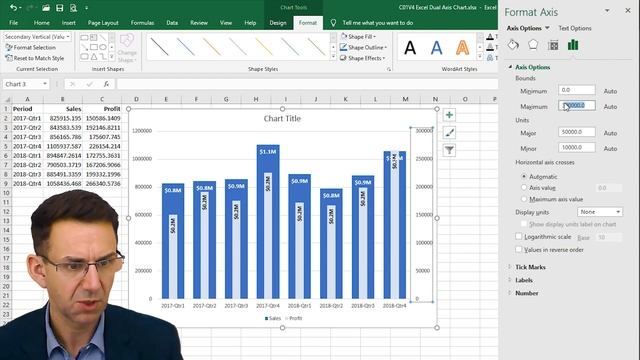The image size is (640, 360).
Task: Open Shape Styles dialog launcher
Action: [x=389, y=69]
